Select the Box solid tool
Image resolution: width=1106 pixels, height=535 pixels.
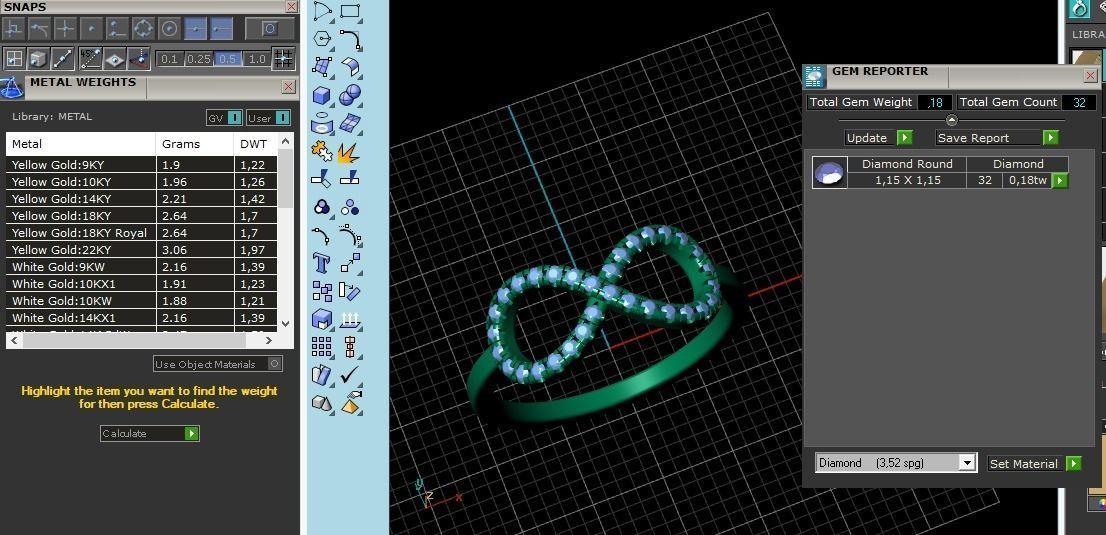322,95
